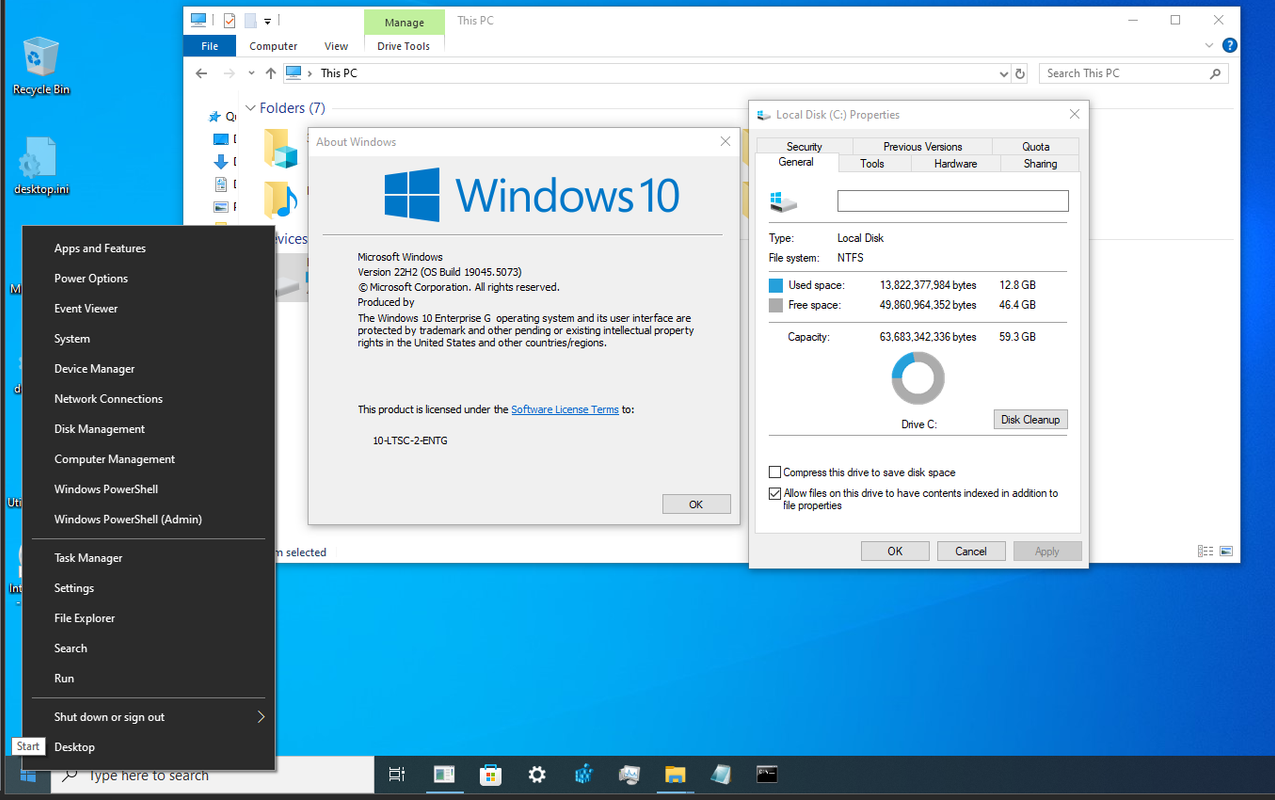Click This PC breadcrumb chevron in address bar
Image resolution: width=1275 pixels, height=800 pixels.
click(x=311, y=73)
